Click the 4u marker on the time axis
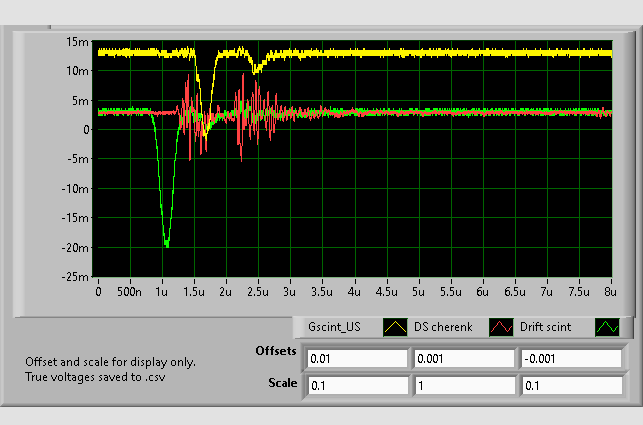The image size is (643, 425). click(354, 292)
